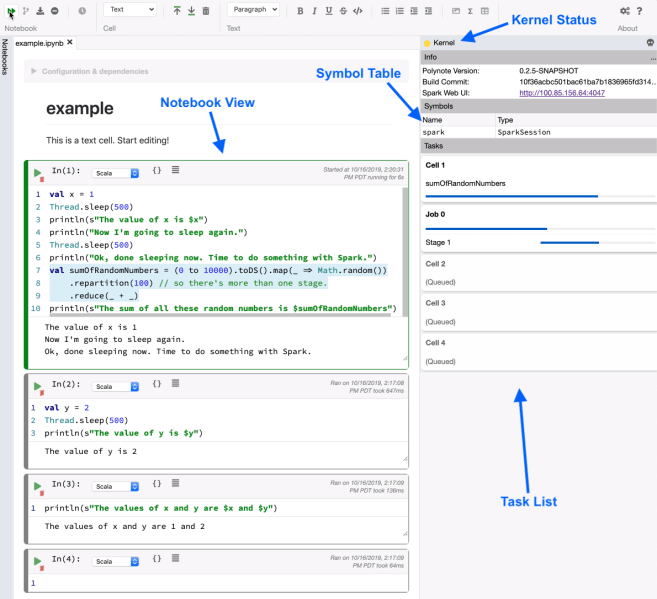
Task: Click the cancel tasks icon in Notebook group
Action: tap(54, 11)
